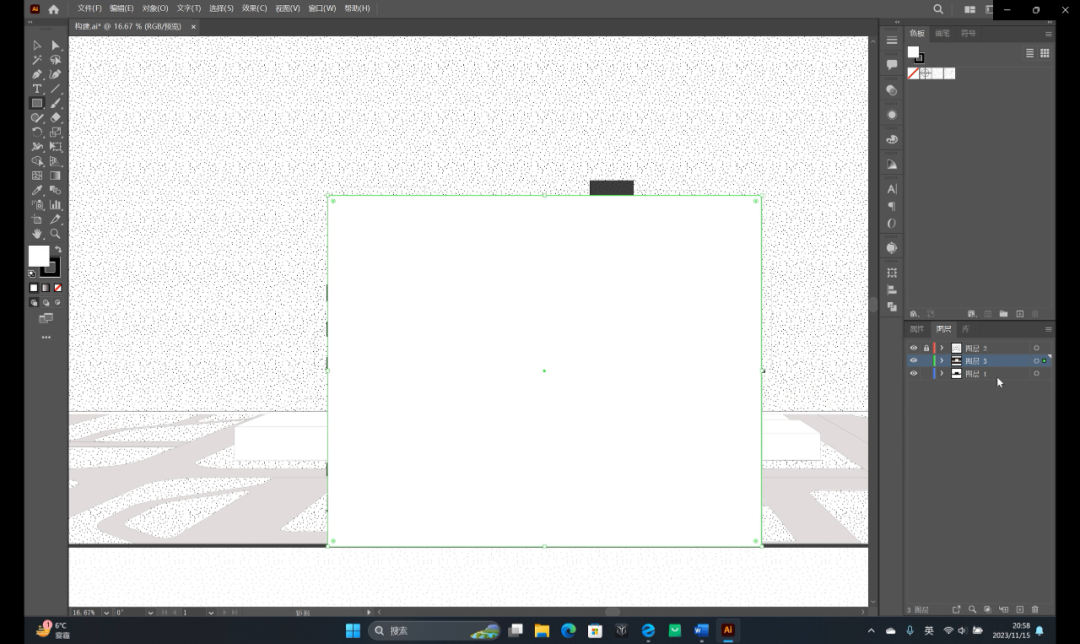Click the swap fill and stroke arrow
This screenshot has width=1080, height=644.
(x=59, y=249)
